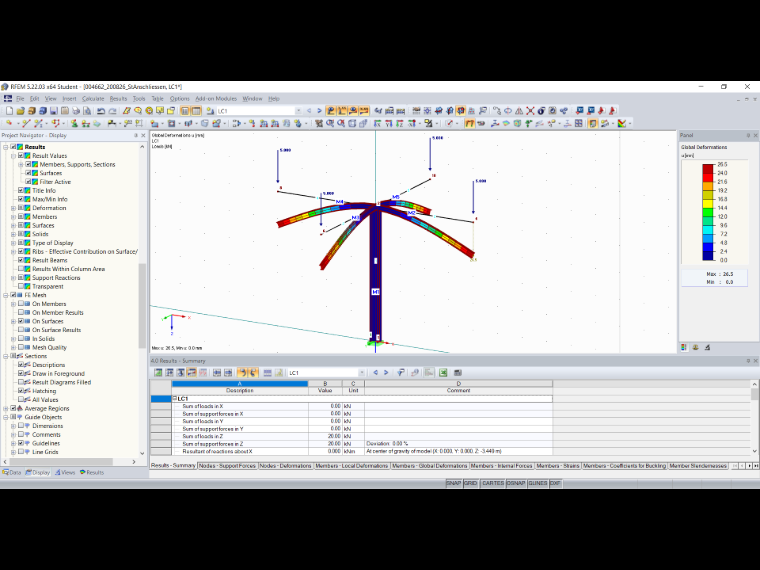The width and height of the screenshot is (760, 570).
Task: Click the color scale icon at panel bottom
Action: click(684, 348)
